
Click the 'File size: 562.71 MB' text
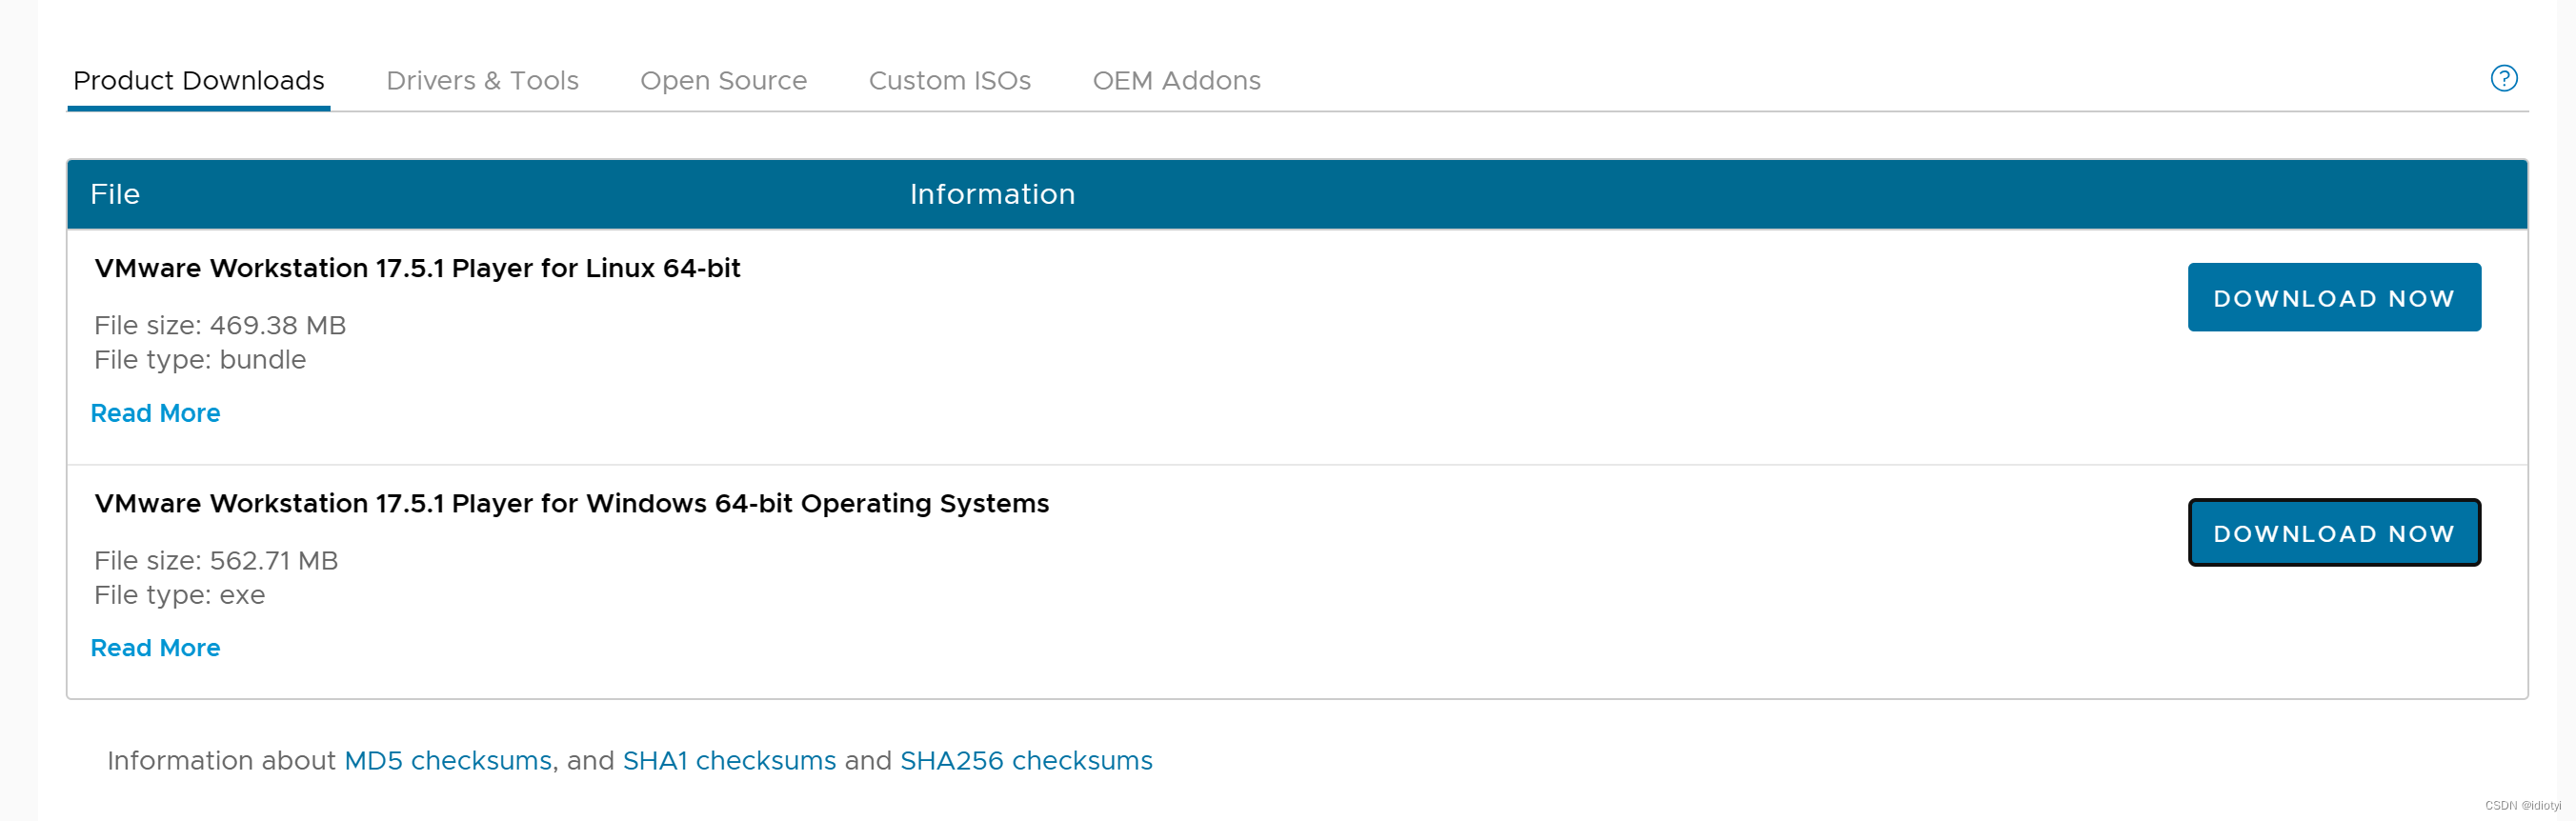click(216, 560)
